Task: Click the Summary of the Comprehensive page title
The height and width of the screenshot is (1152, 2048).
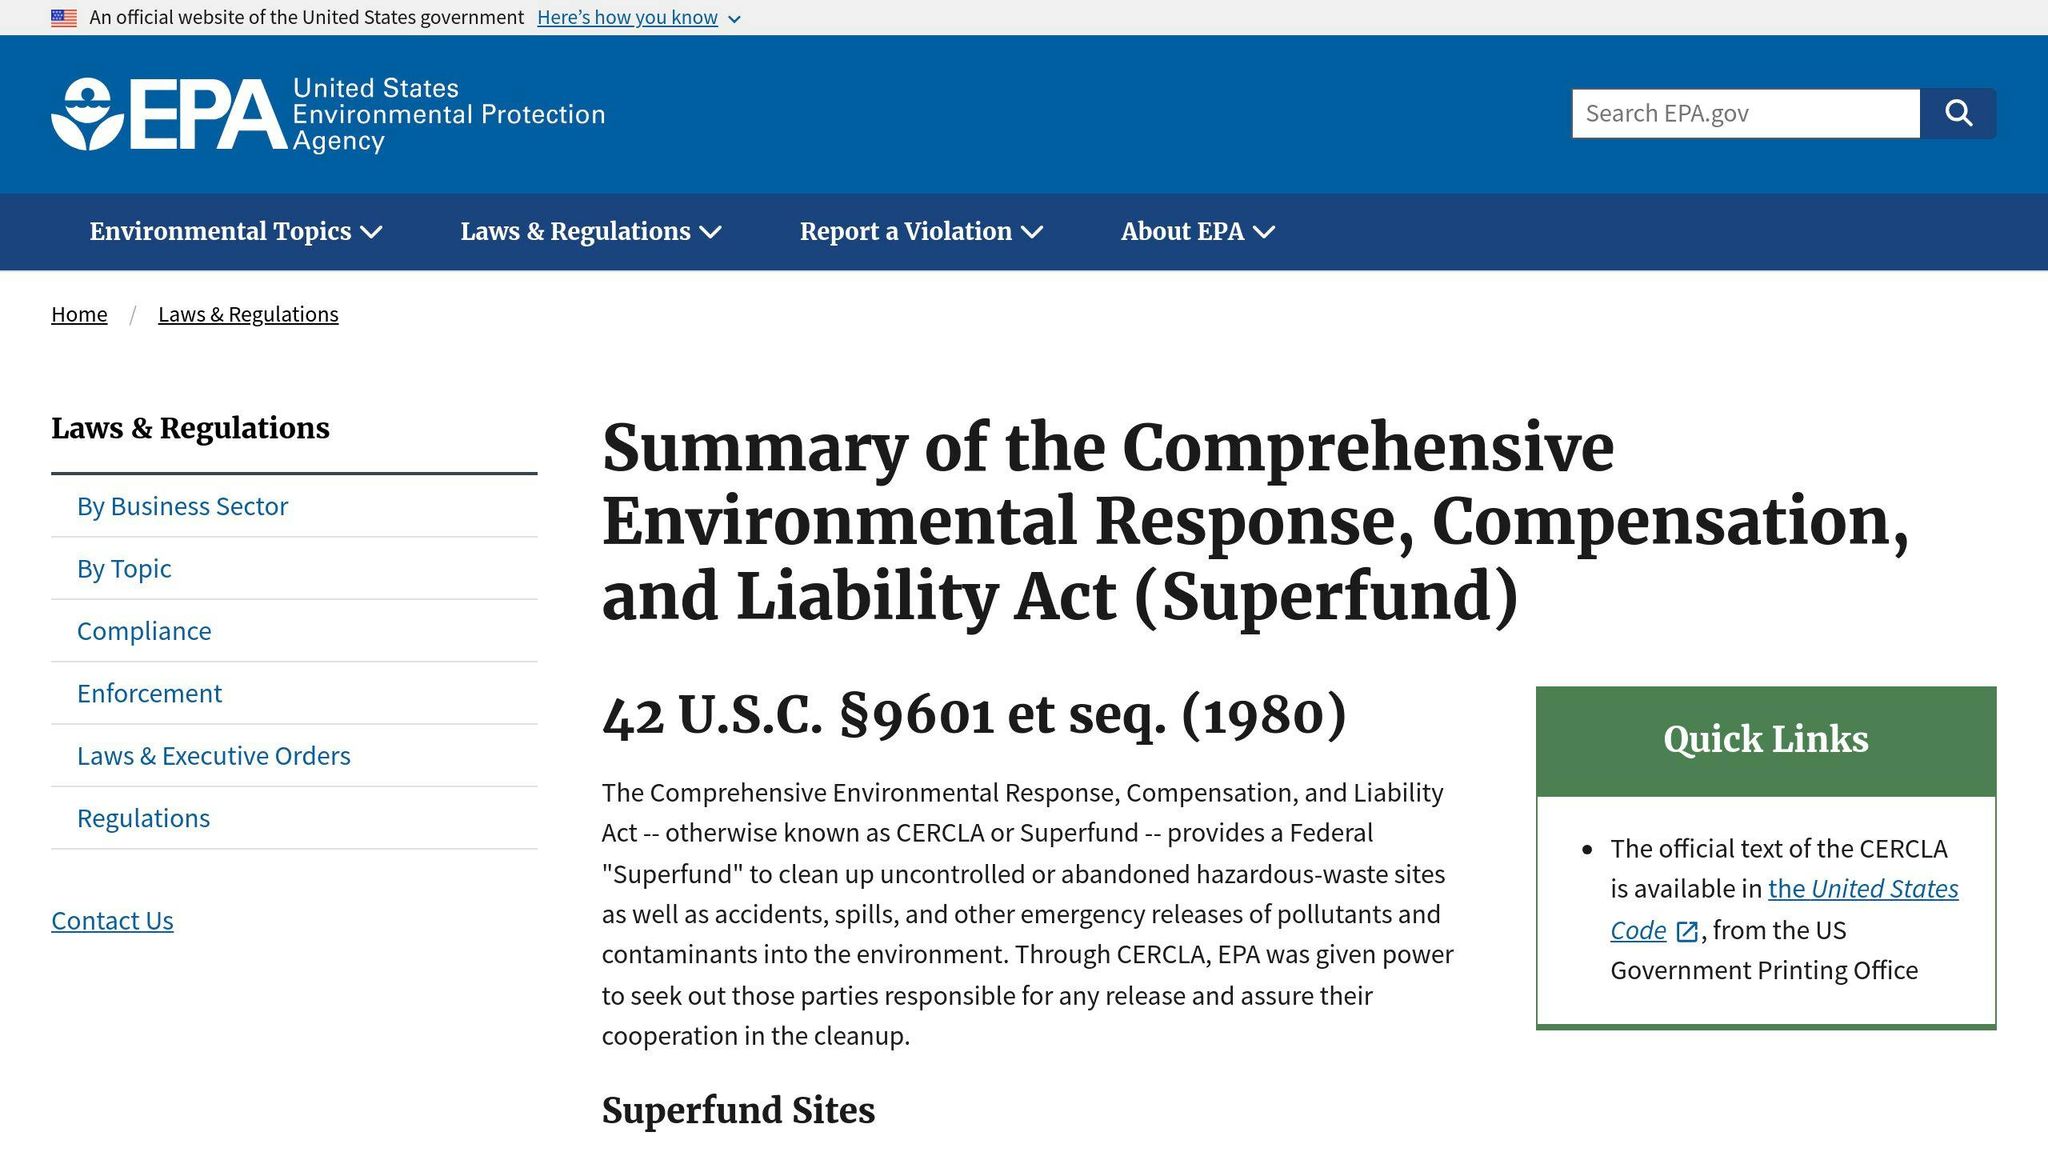Action: [1255, 522]
